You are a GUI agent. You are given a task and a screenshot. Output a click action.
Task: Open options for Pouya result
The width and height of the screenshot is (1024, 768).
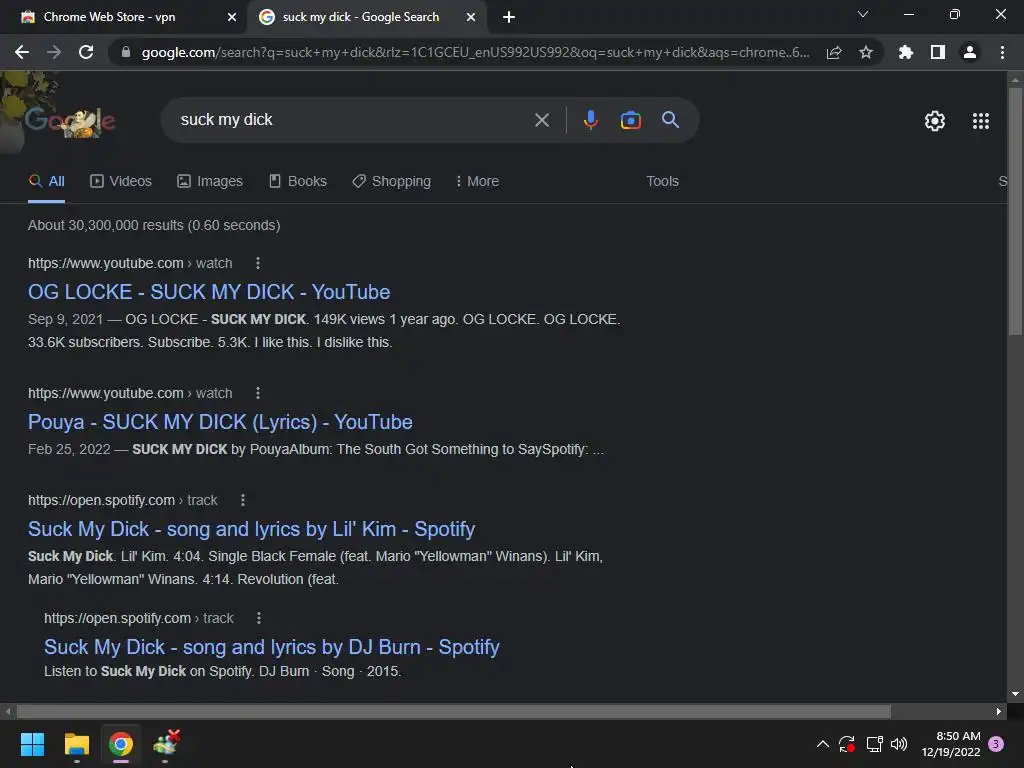(258, 393)
